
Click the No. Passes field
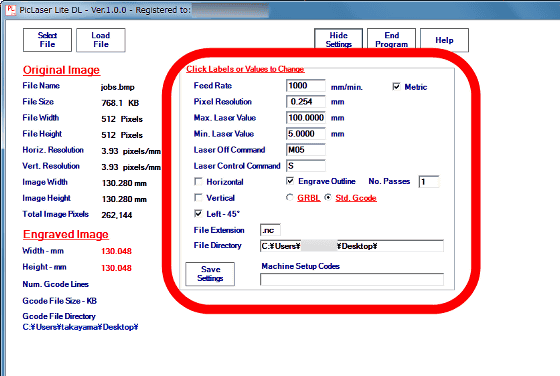(429, 182)
